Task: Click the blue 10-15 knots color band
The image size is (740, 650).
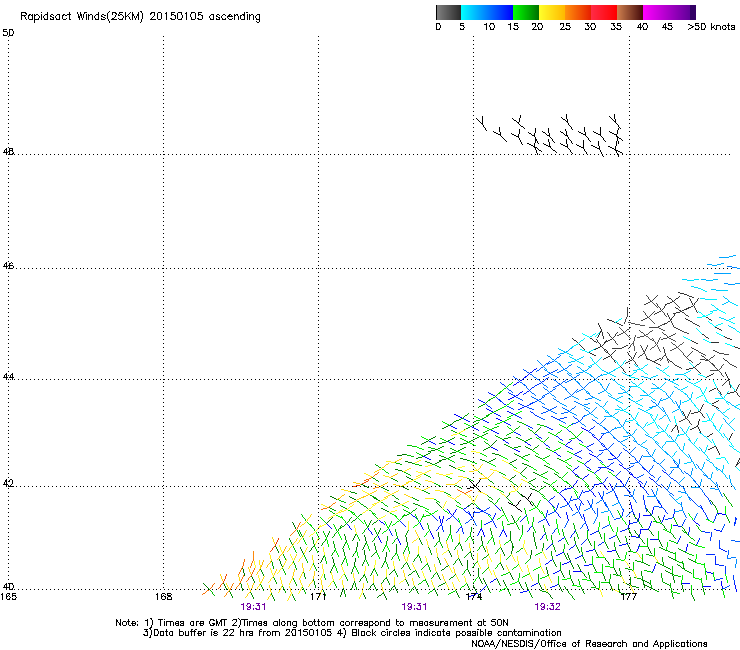Action: (x=500, y=12)
